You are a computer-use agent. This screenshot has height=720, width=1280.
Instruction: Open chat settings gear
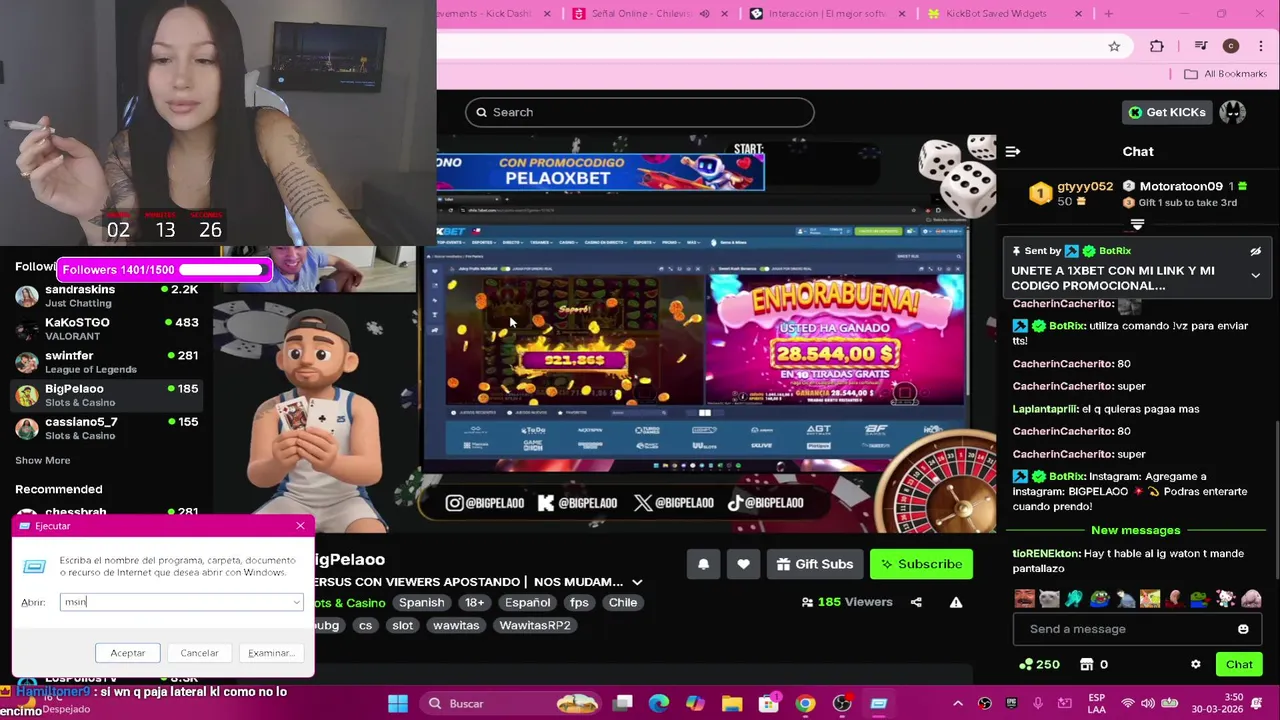(x=1195, y=664)
